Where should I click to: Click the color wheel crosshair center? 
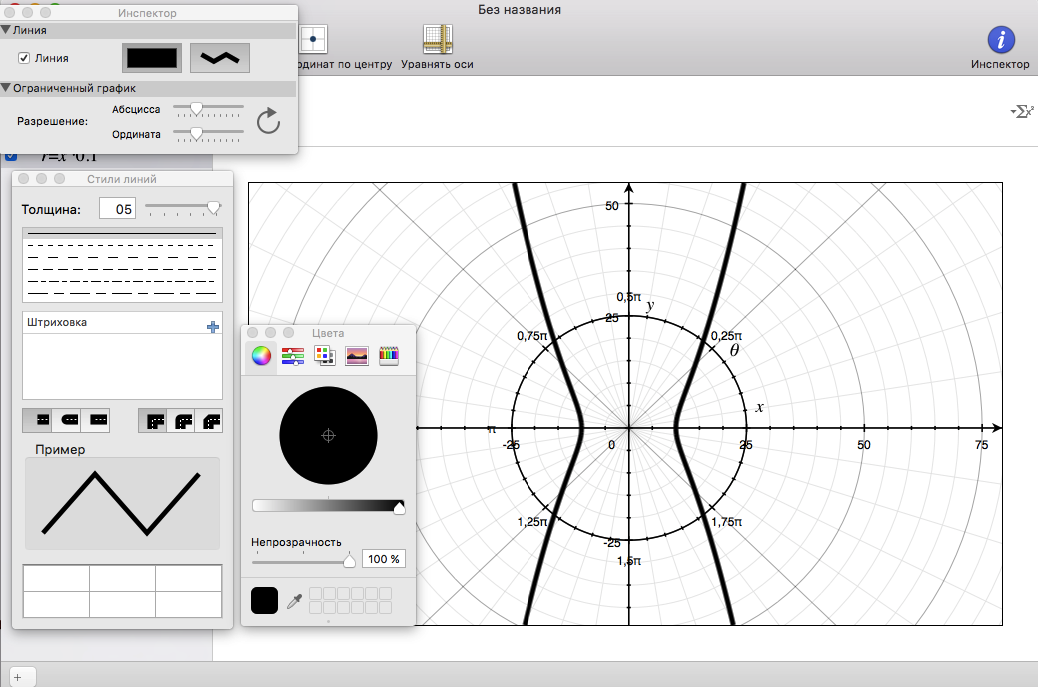[328, 435]
